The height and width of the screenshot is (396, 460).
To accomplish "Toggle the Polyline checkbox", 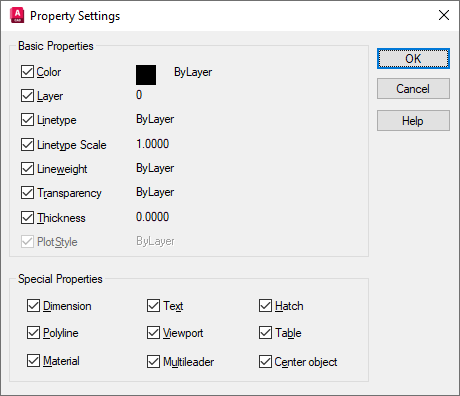I will [x=33, y=333].
